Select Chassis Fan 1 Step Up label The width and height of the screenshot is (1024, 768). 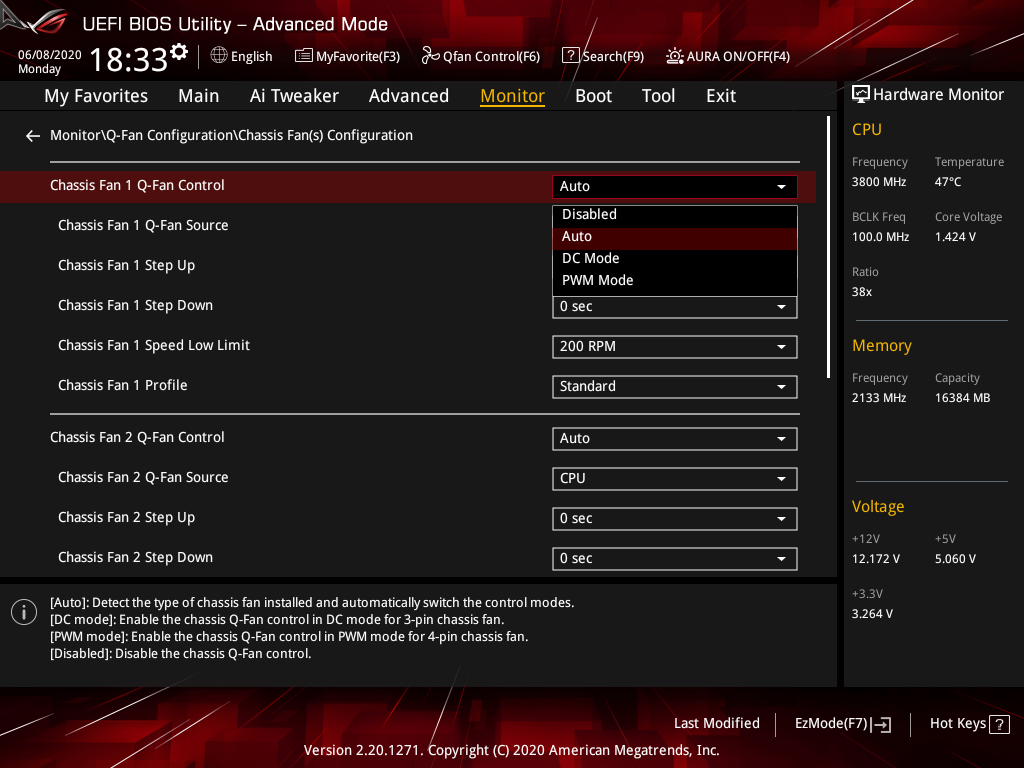(126, 265)
